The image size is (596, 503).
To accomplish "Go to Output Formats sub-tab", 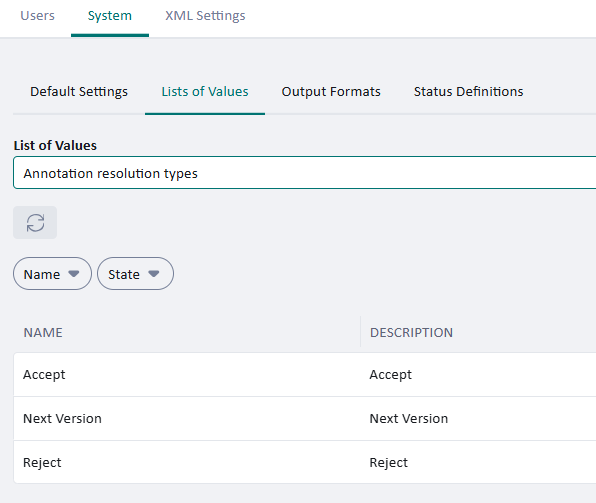I will tap(331, 92).
